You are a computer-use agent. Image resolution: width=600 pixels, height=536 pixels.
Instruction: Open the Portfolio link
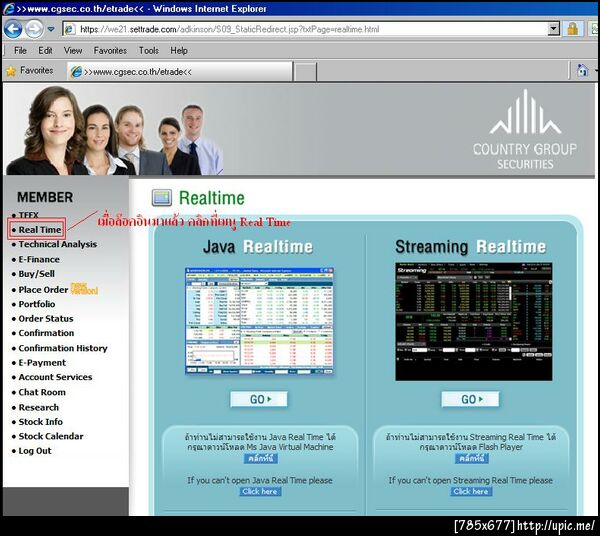37,304
